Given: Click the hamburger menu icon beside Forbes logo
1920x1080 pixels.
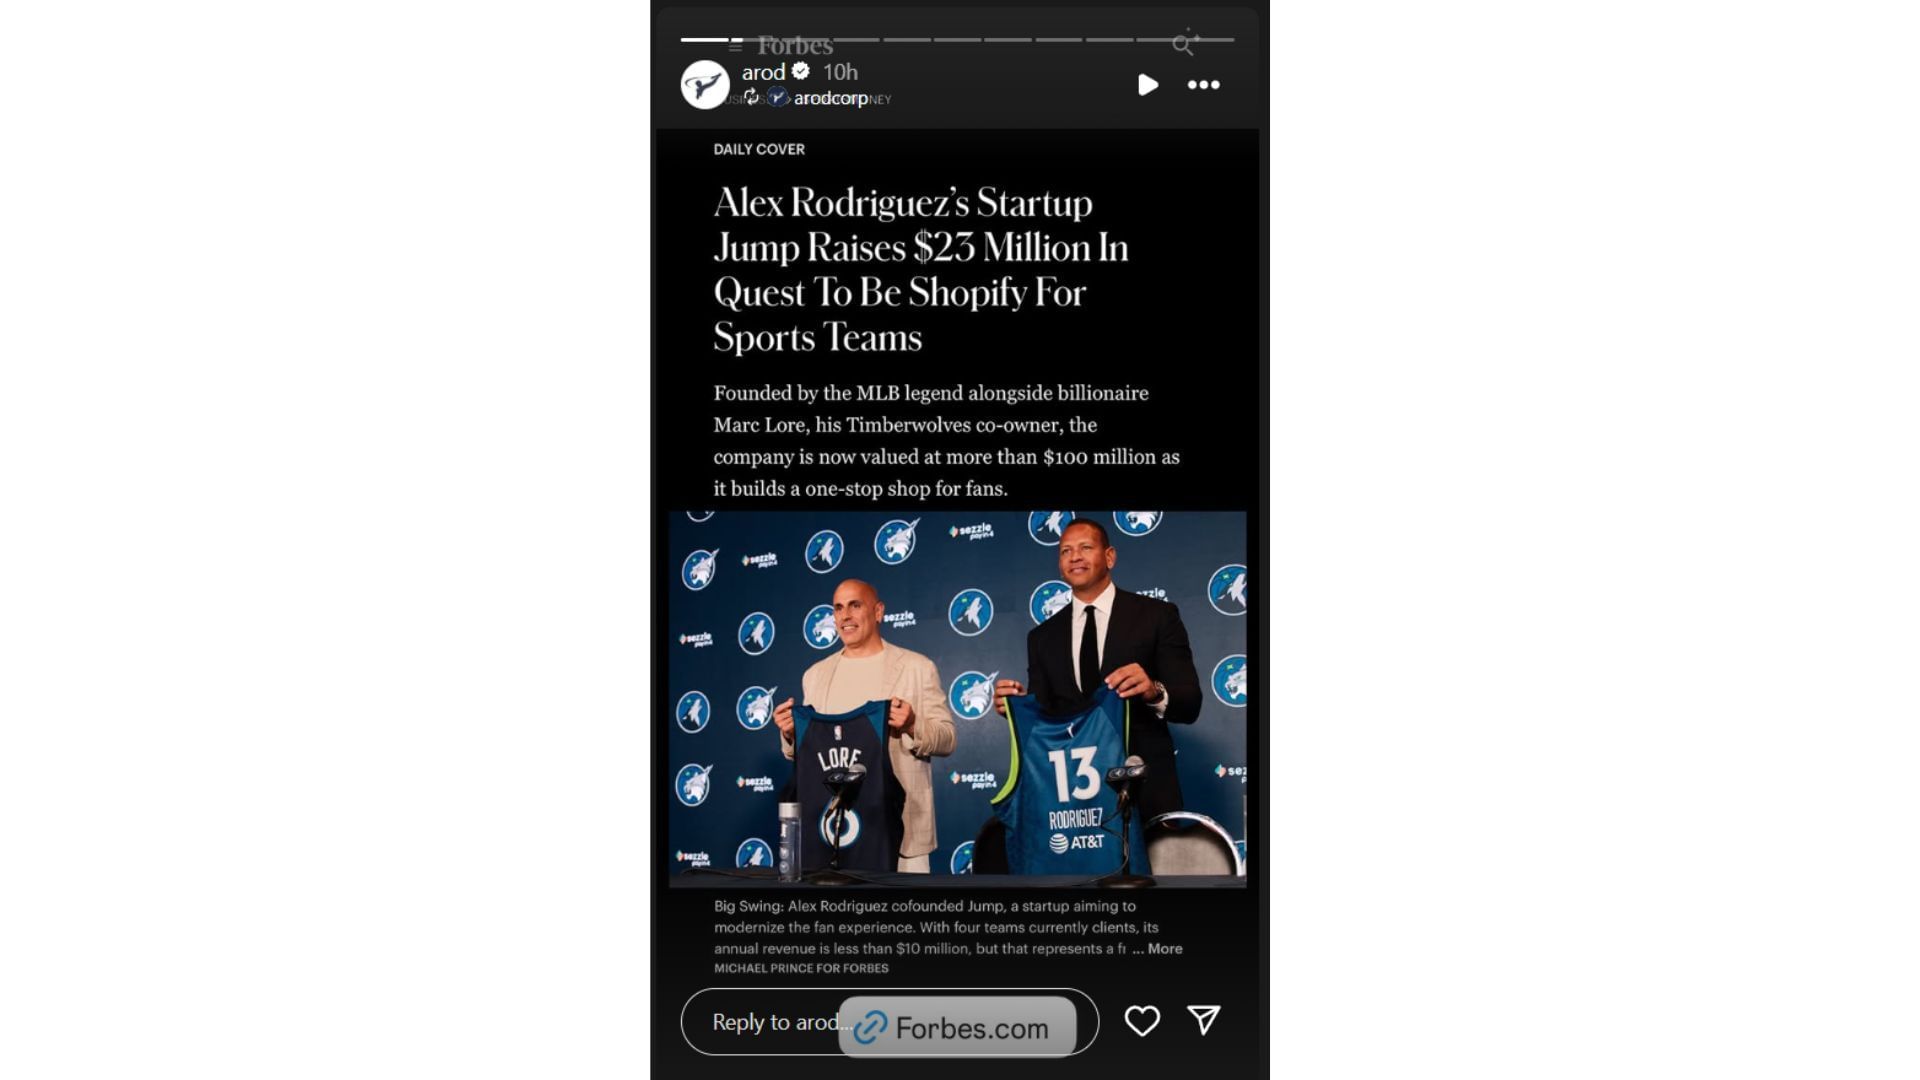Looking at the screenshot, I should click(x=736, y=46).
